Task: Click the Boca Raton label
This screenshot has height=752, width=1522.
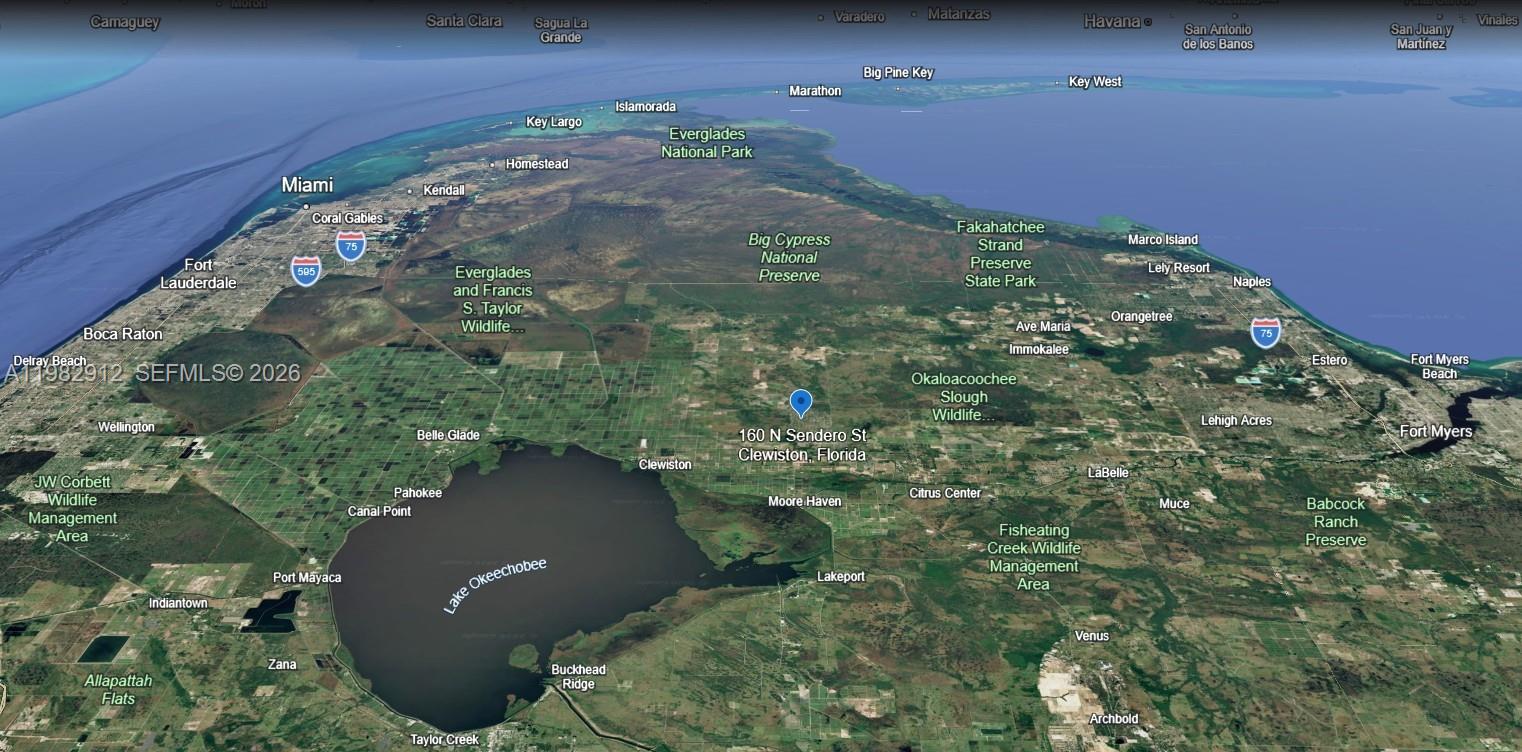Action: pyautogui.click(x=122, y=334)
